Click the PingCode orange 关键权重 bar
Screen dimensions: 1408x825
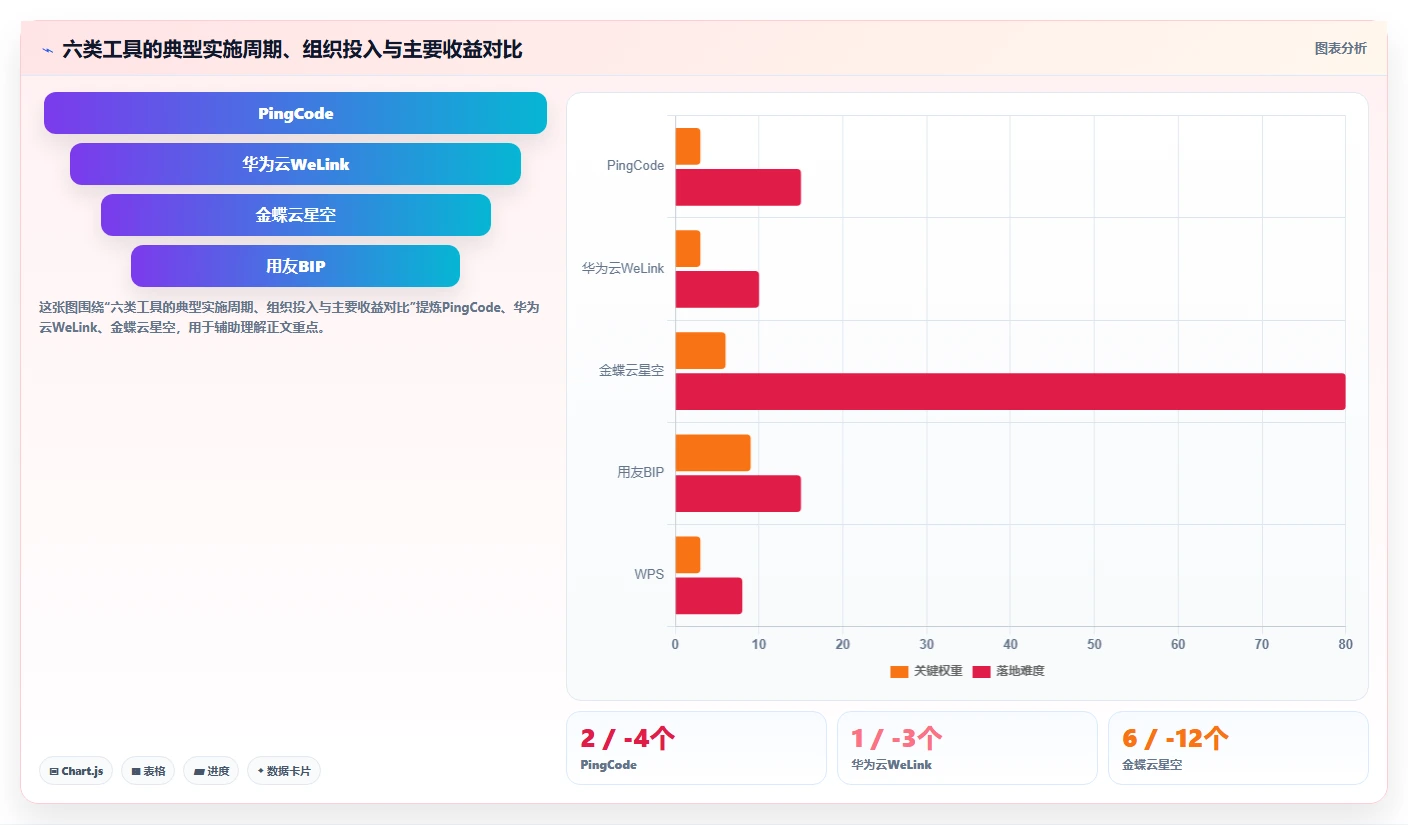click(x=688, y=146)
